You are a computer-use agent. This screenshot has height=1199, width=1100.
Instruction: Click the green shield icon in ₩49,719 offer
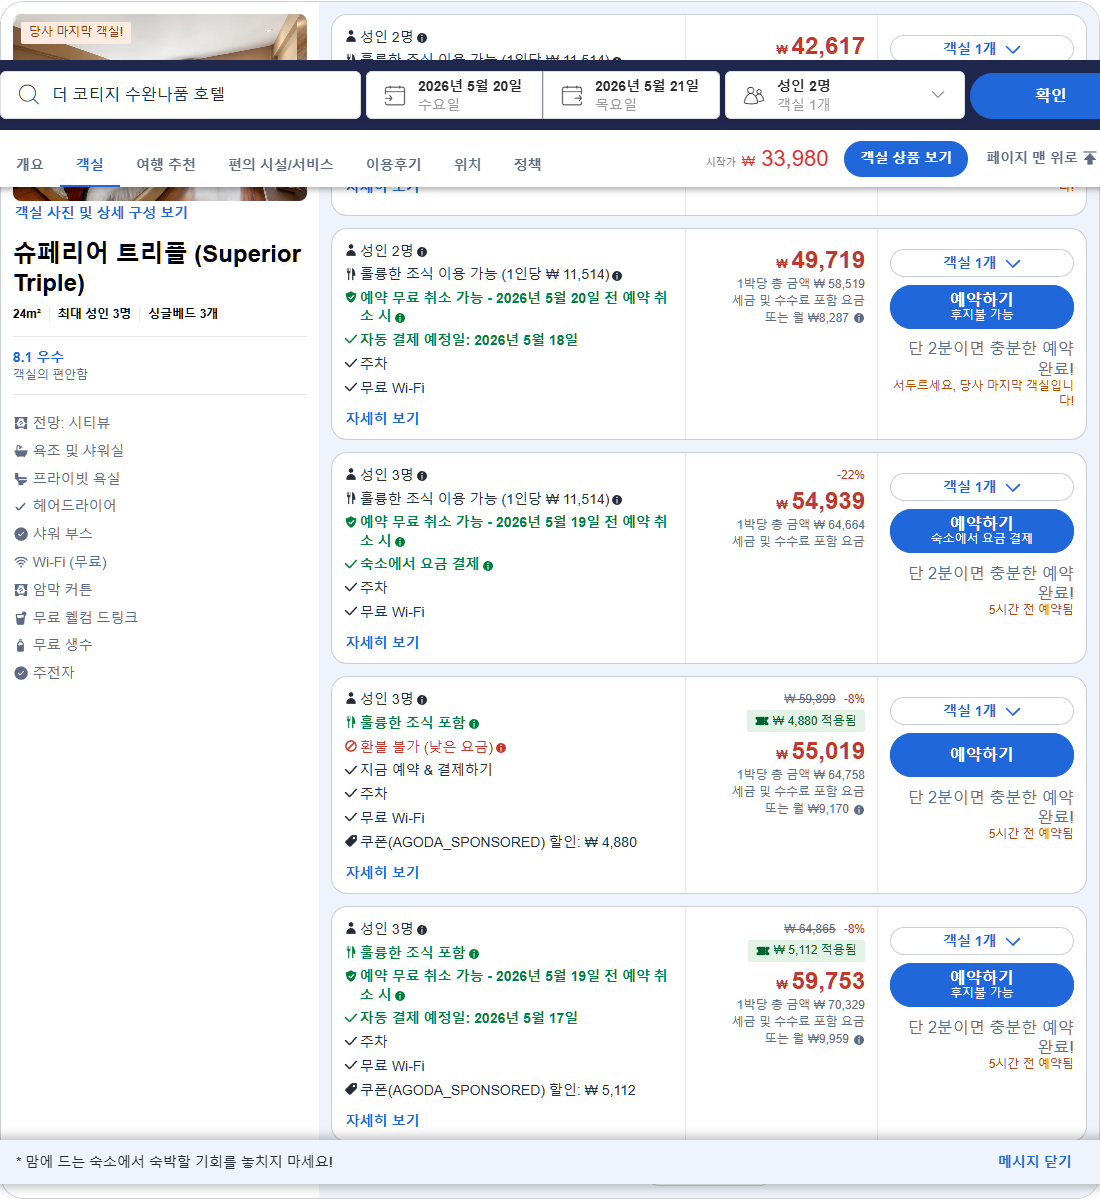(x=351, y=297)
